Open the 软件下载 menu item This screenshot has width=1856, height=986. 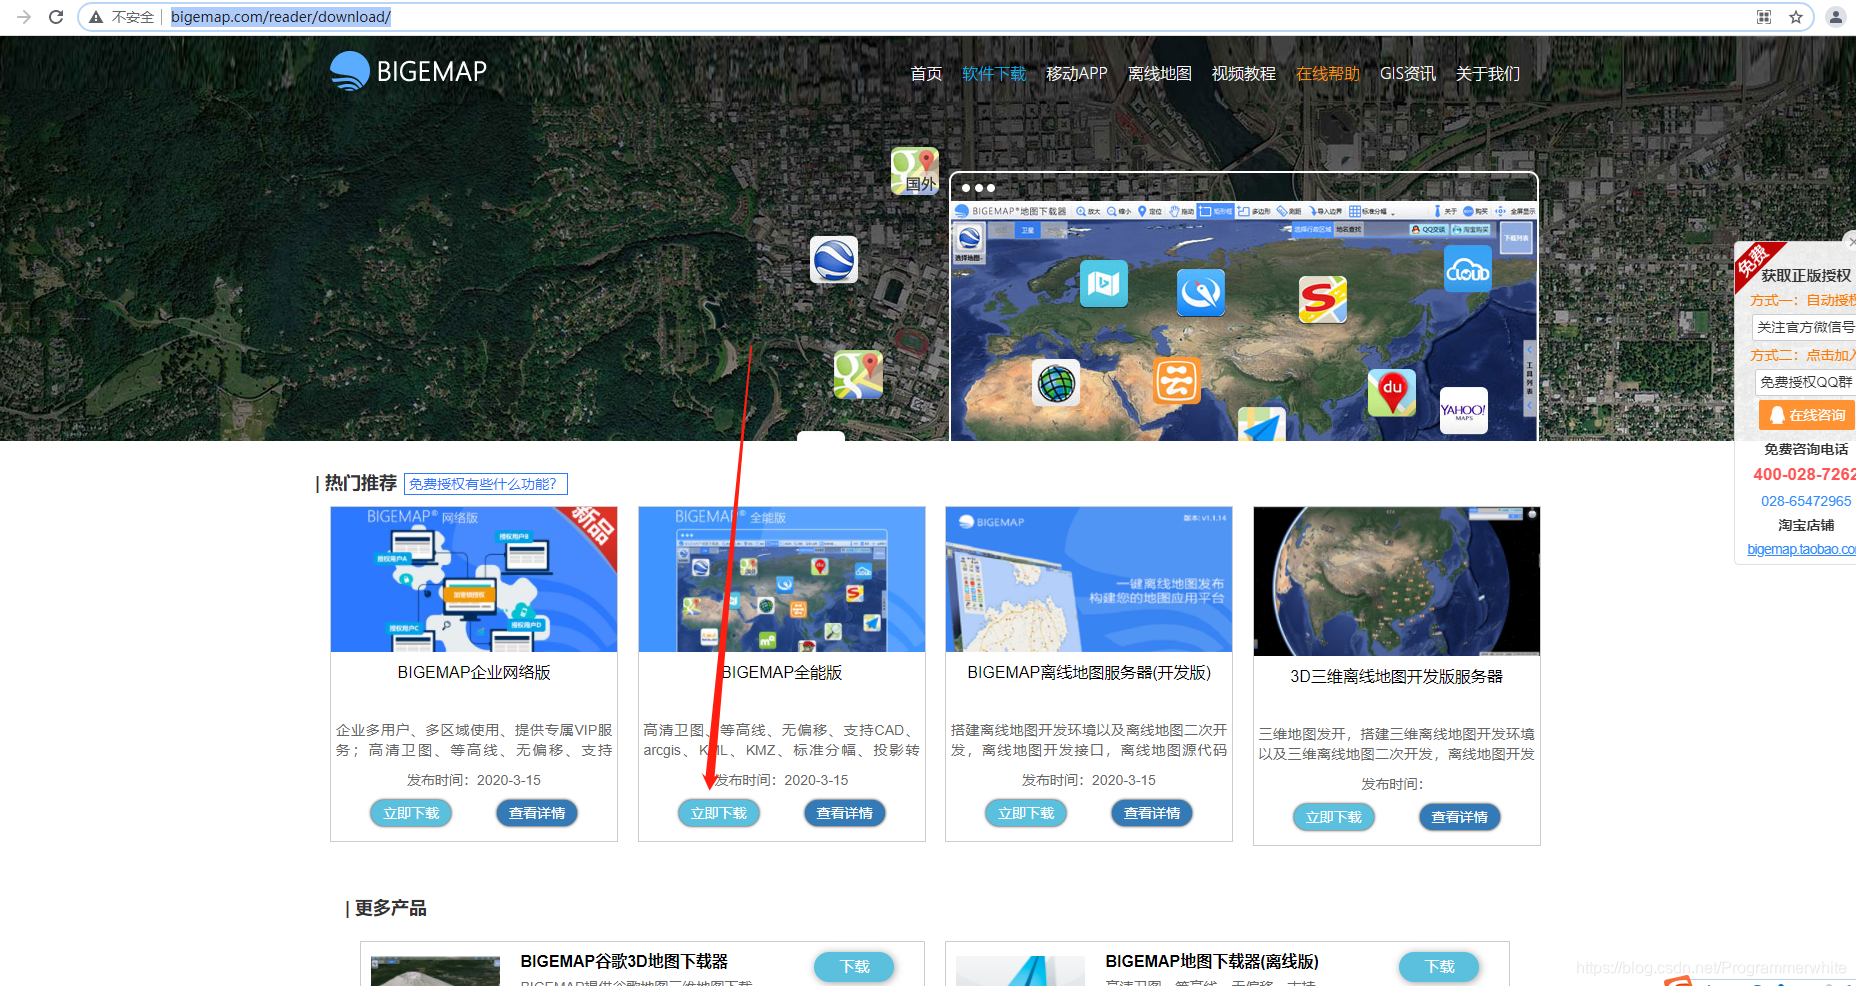coord(994,74)
